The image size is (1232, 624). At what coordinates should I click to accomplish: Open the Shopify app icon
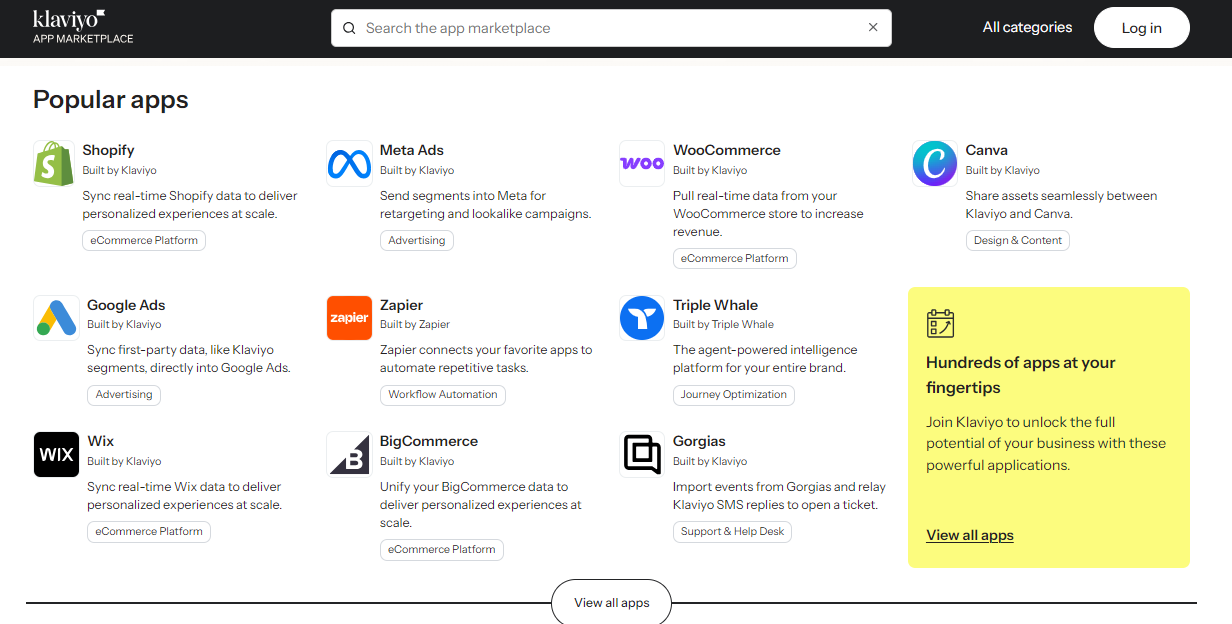tap(54, 163)
